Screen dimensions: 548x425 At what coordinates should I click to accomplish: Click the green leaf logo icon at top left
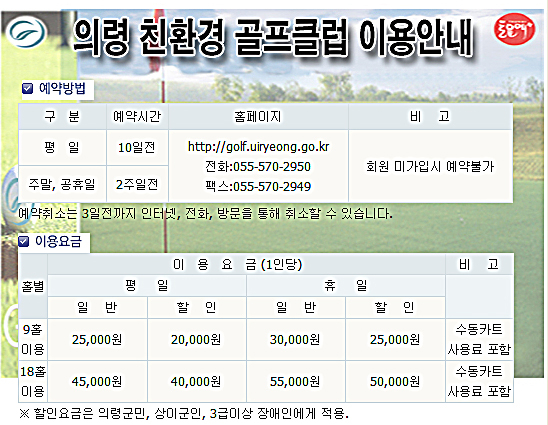(26, 32)
